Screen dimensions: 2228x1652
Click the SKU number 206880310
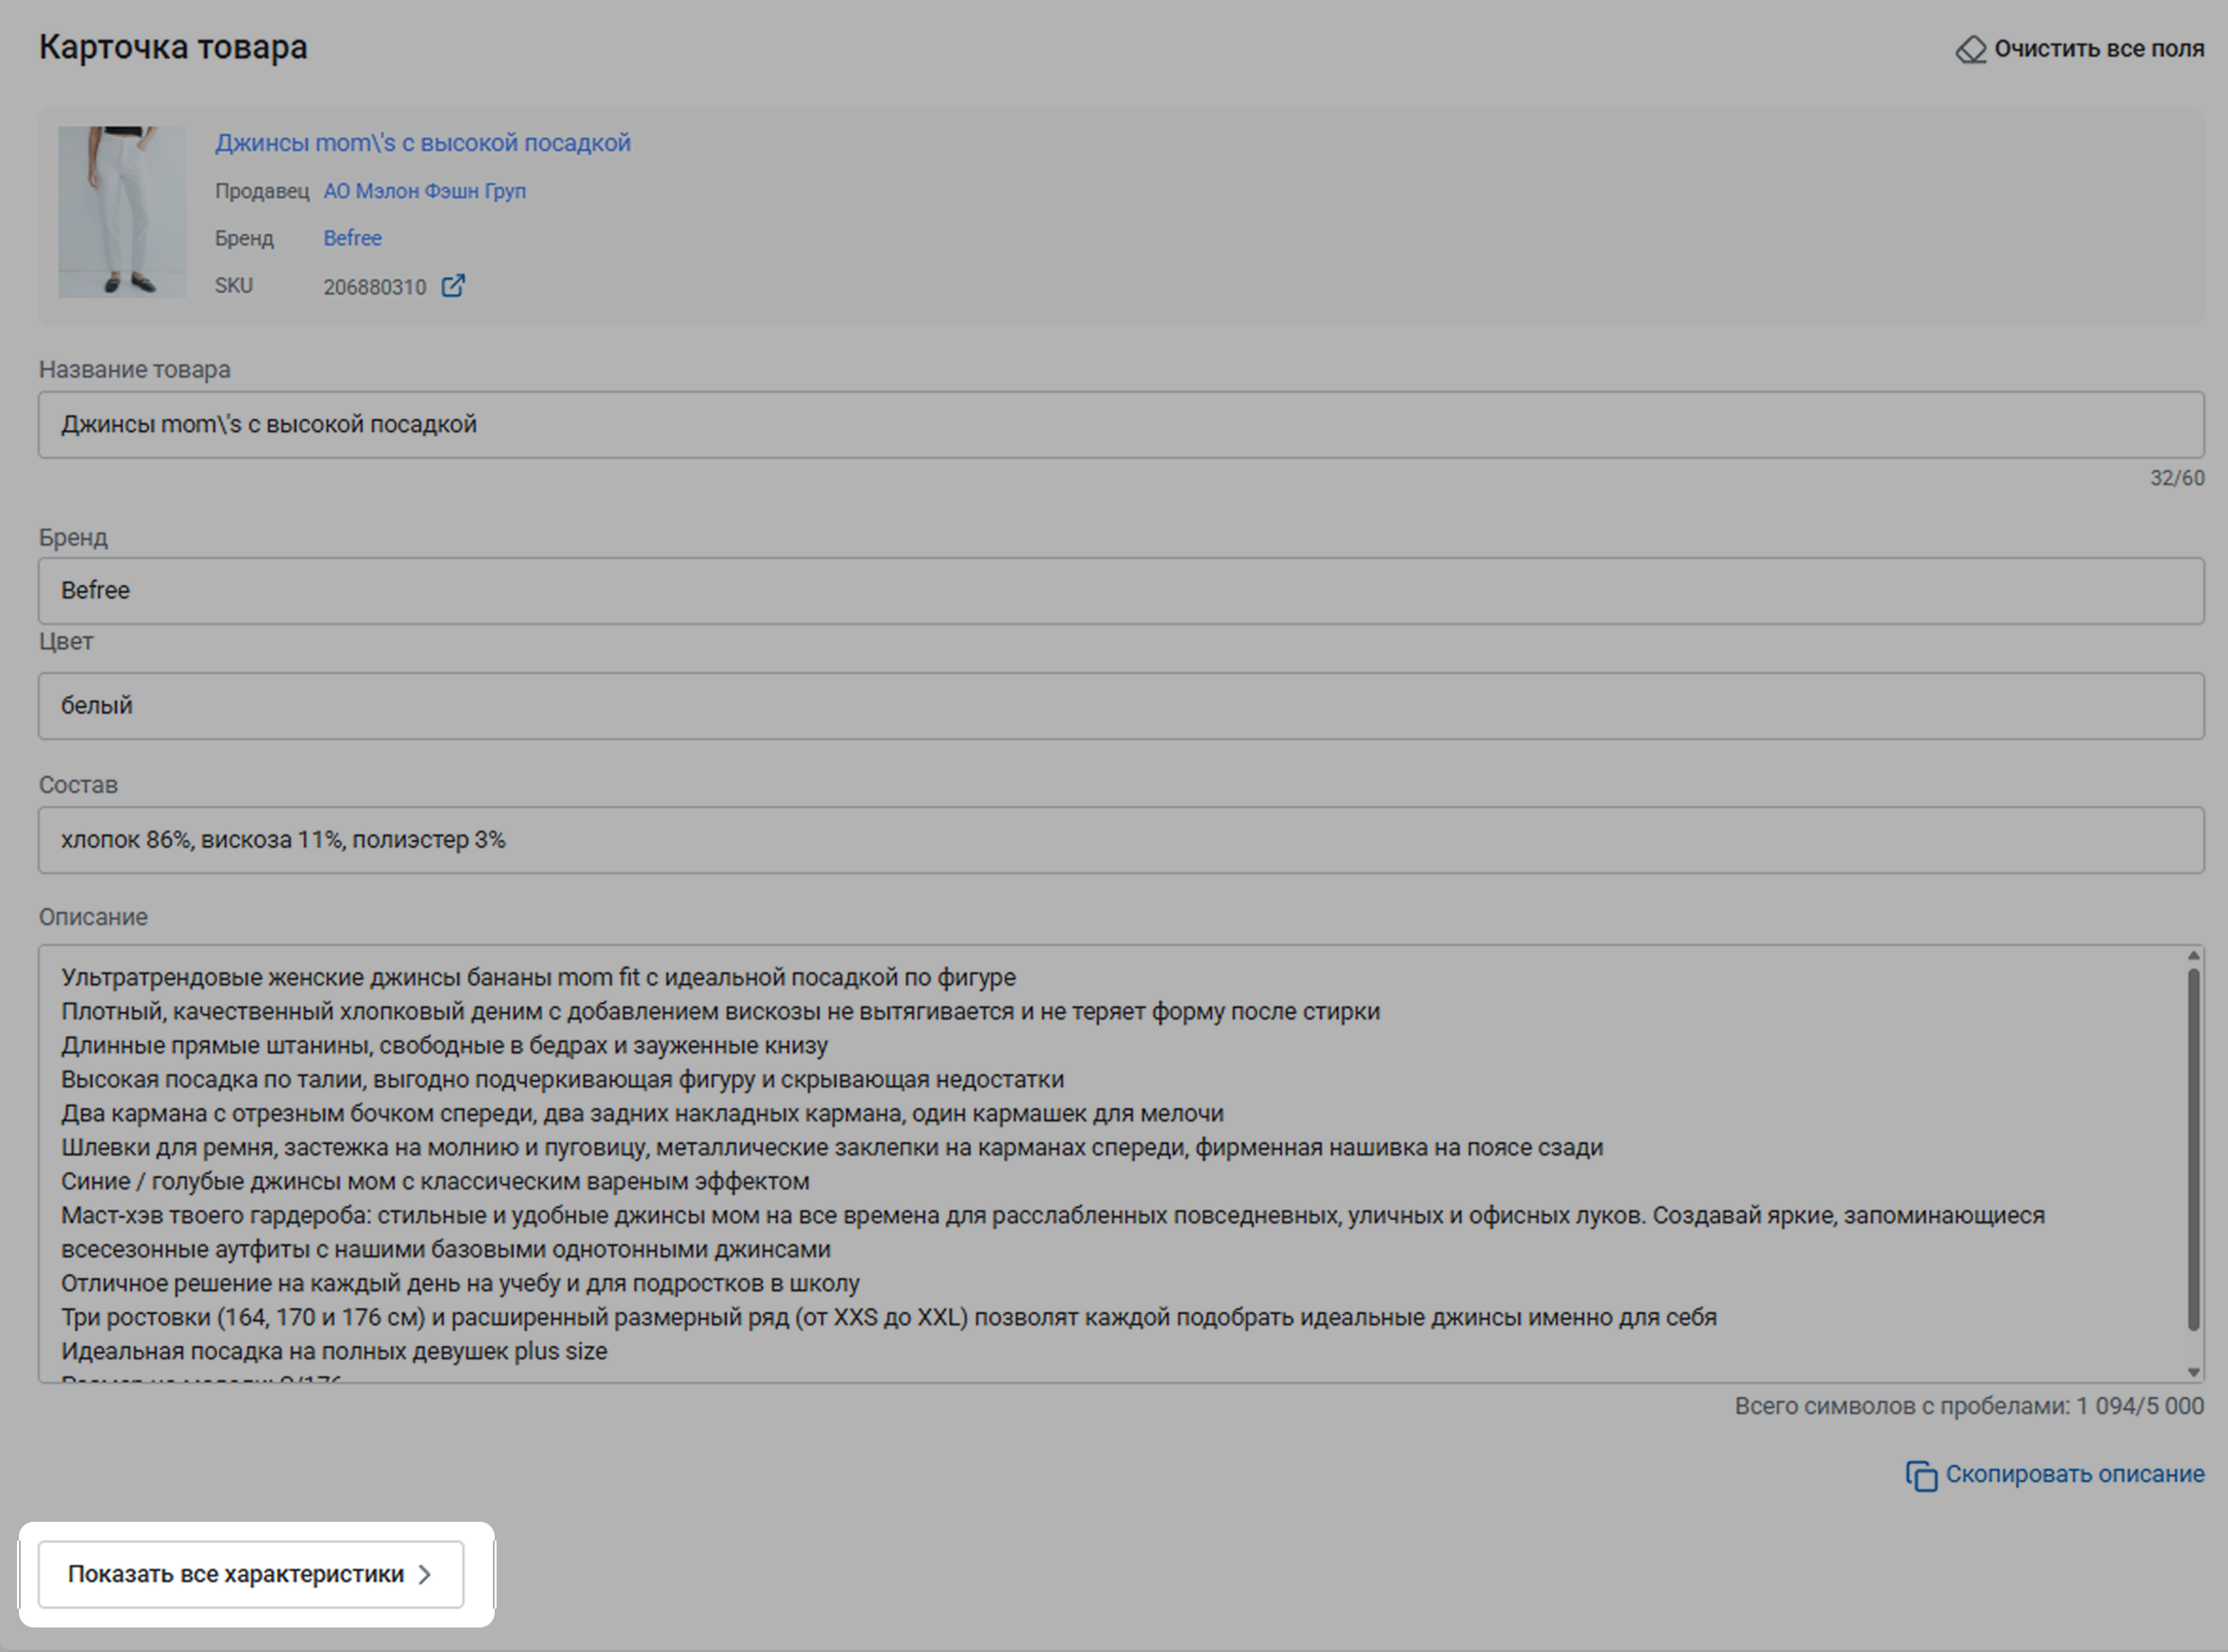374,287
